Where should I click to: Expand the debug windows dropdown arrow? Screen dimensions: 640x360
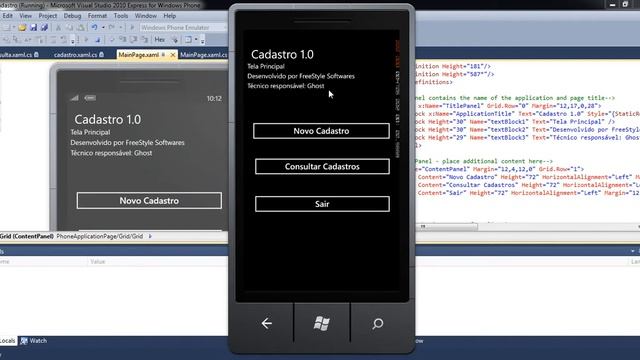196,40
